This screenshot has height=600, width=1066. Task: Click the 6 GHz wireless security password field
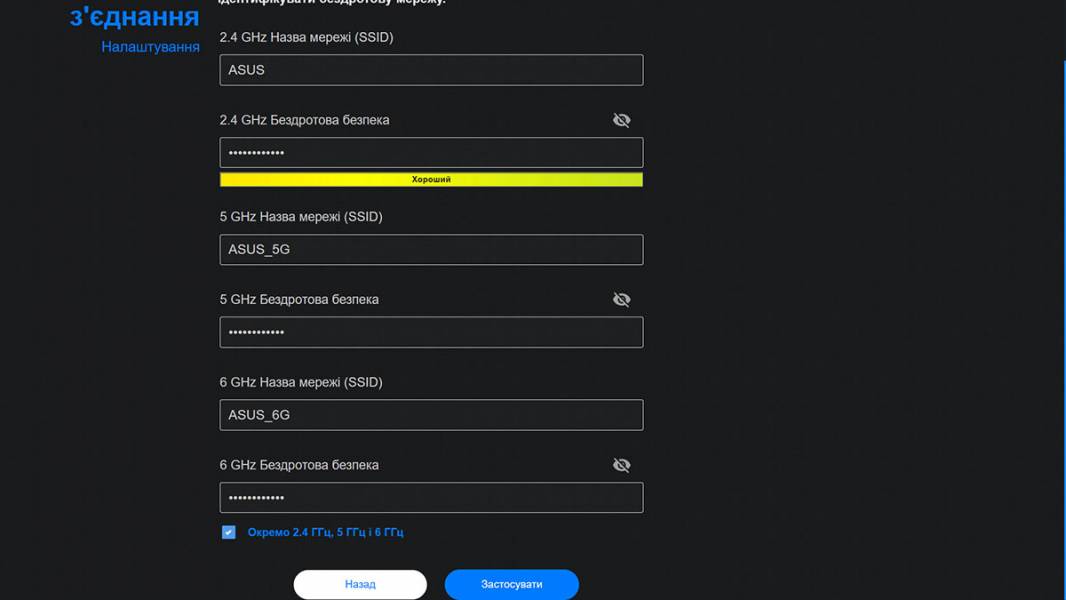(431, 497)
